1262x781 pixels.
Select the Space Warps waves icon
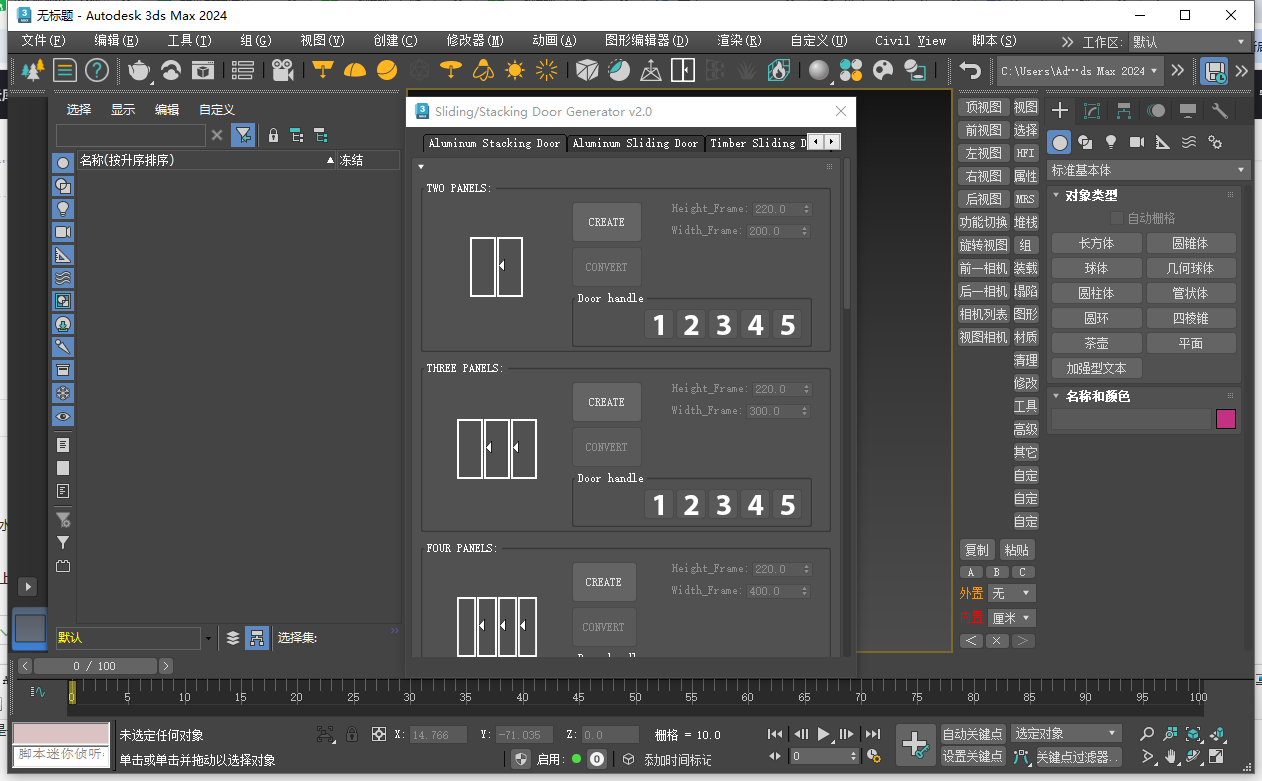tap(1189, 142)
